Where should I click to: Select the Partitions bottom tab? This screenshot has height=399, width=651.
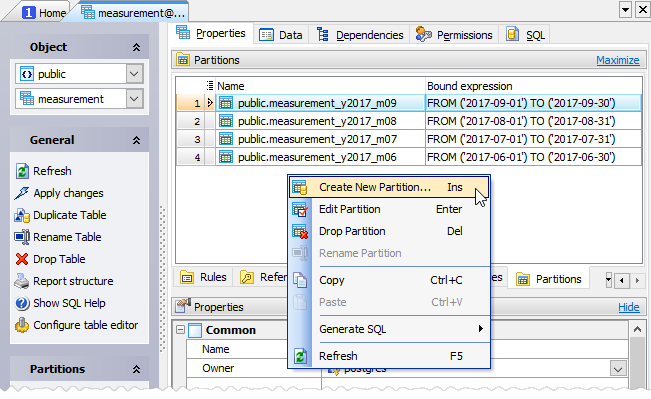[x=549, y=279]
